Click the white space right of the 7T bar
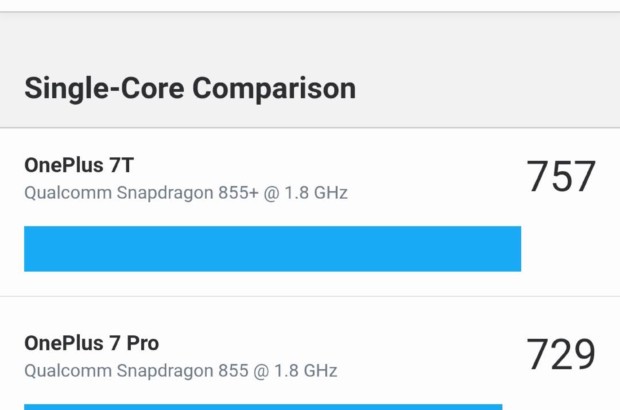The height and width of the screenshot is (410, 620). [x=568, y=248]
